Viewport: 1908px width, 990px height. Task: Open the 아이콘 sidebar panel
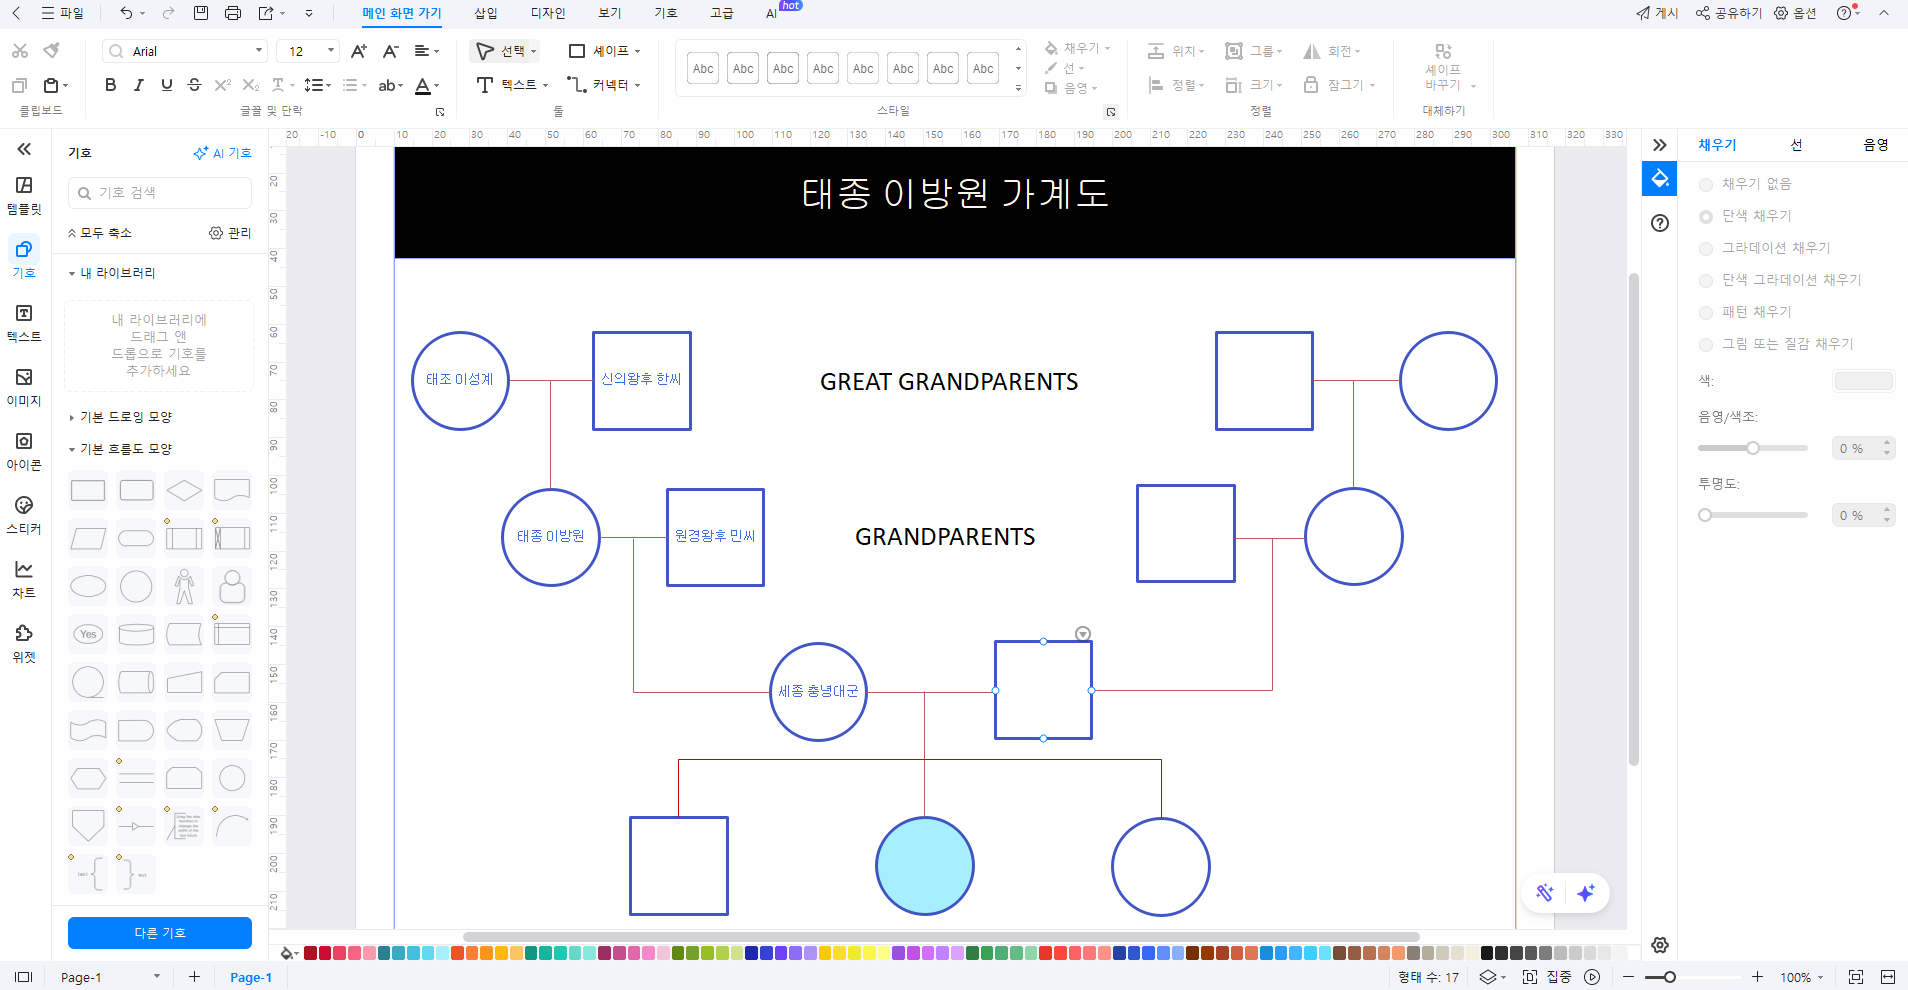click(24, 452)
